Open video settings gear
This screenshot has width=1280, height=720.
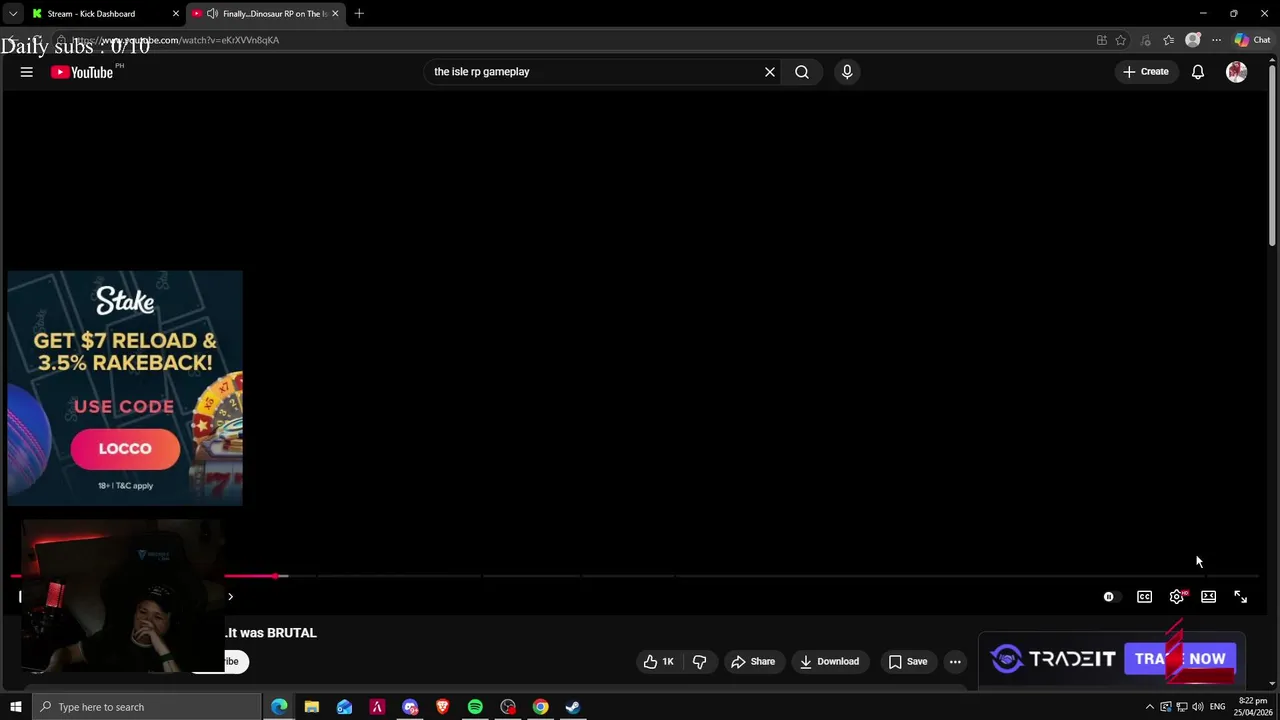(1177, 597)
